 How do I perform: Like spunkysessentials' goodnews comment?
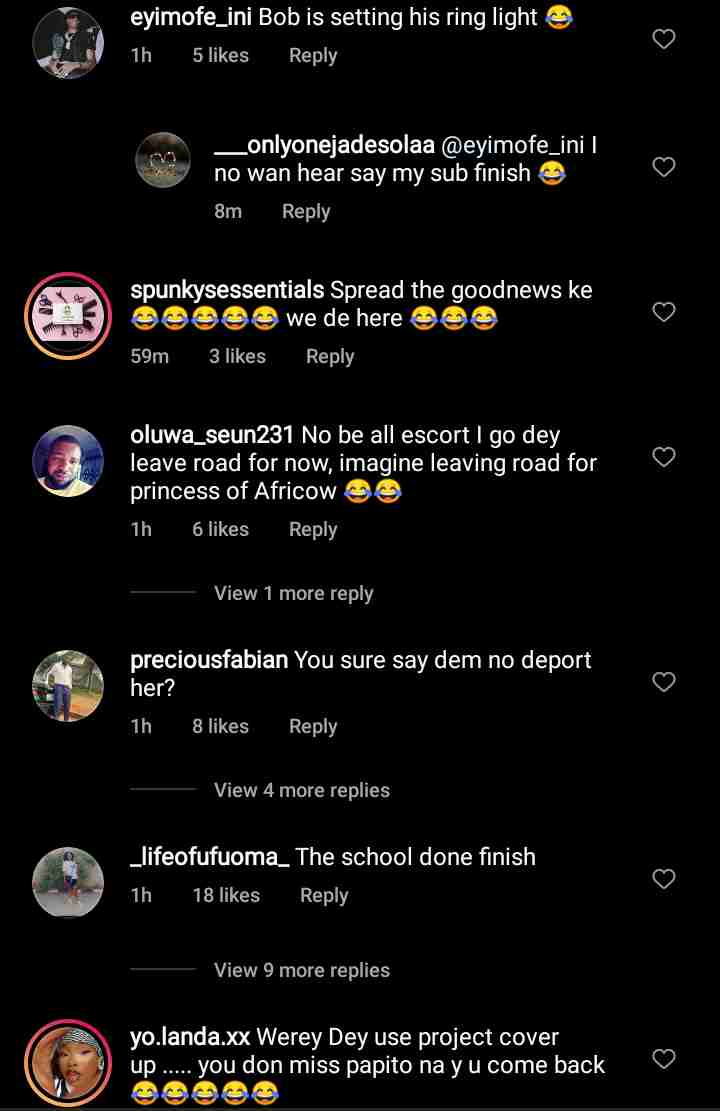664,312
